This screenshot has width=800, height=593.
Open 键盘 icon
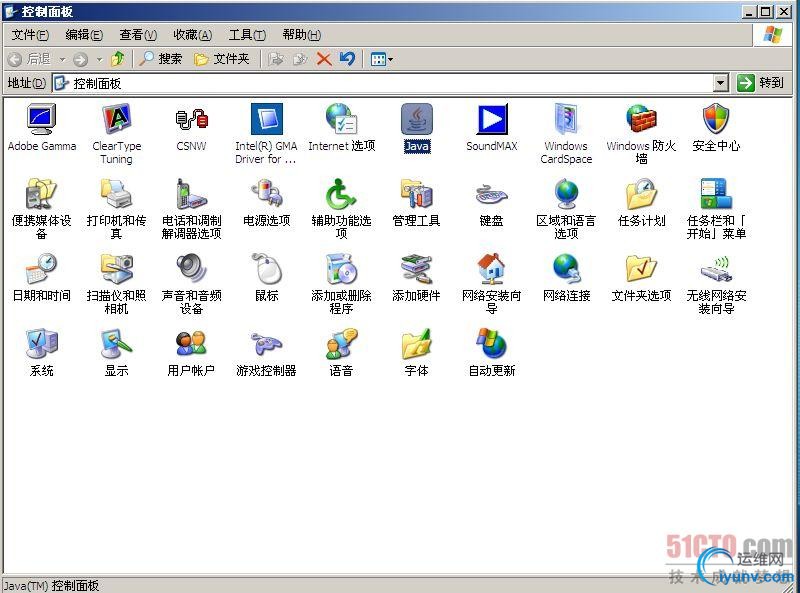[492, 194]
